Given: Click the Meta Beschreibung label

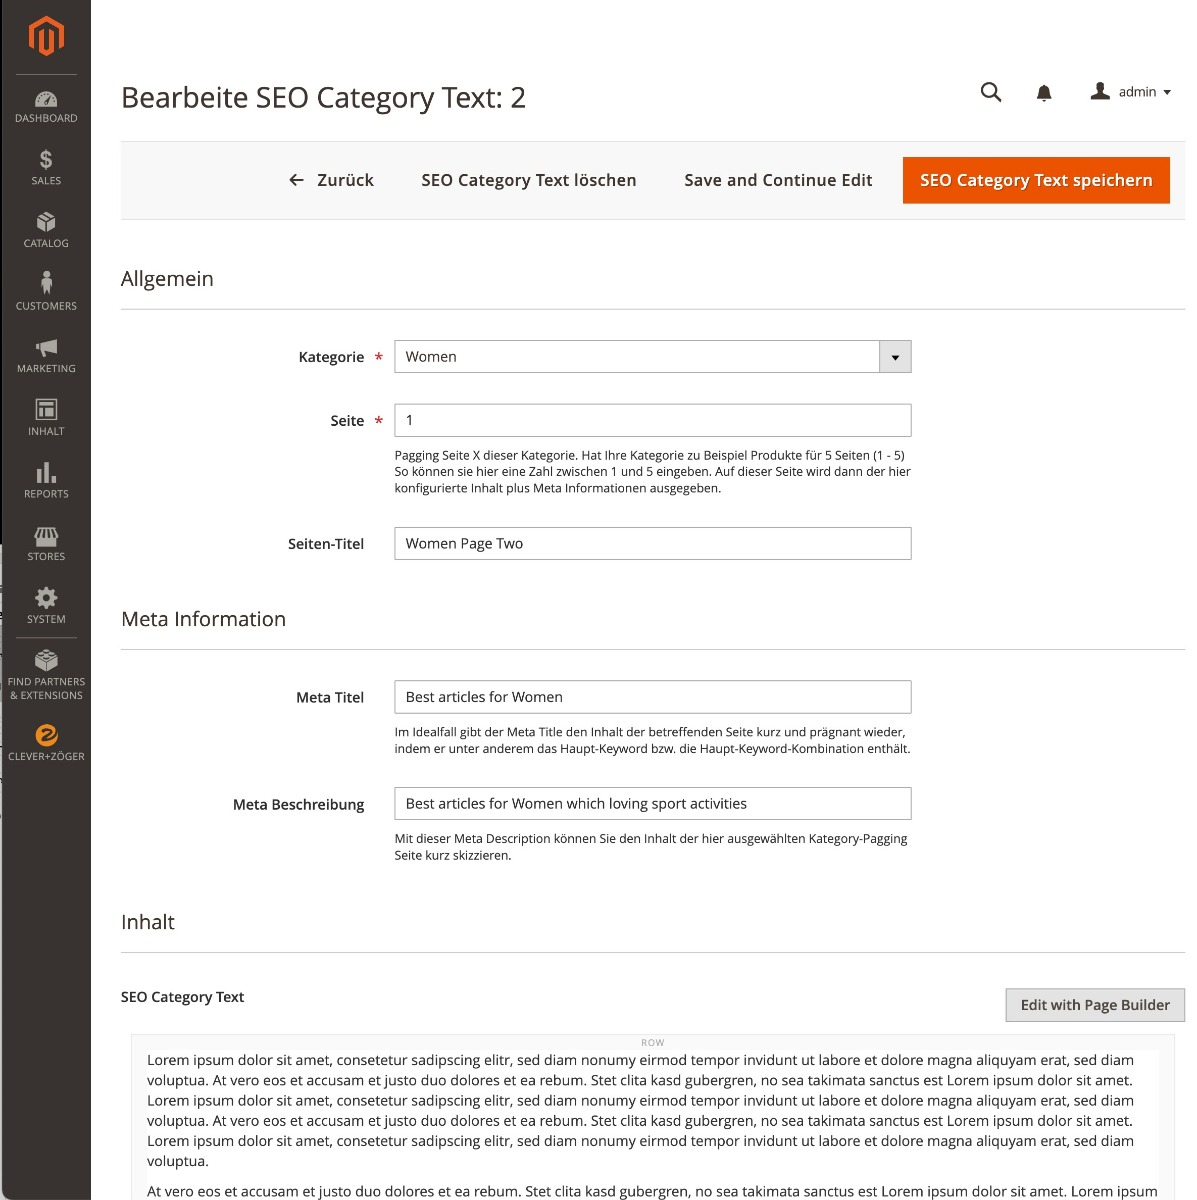Looking at the screenshot, I should pos(298,804).
